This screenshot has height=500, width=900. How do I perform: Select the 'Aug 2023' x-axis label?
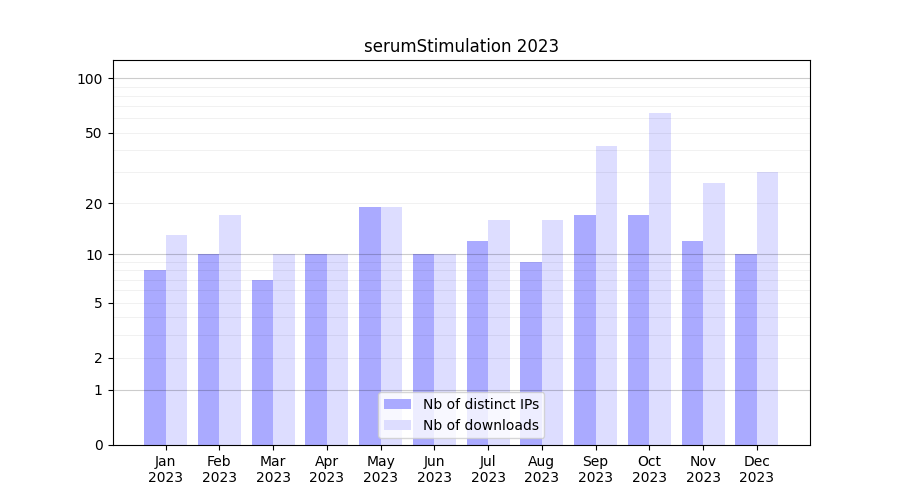[542, 469]
